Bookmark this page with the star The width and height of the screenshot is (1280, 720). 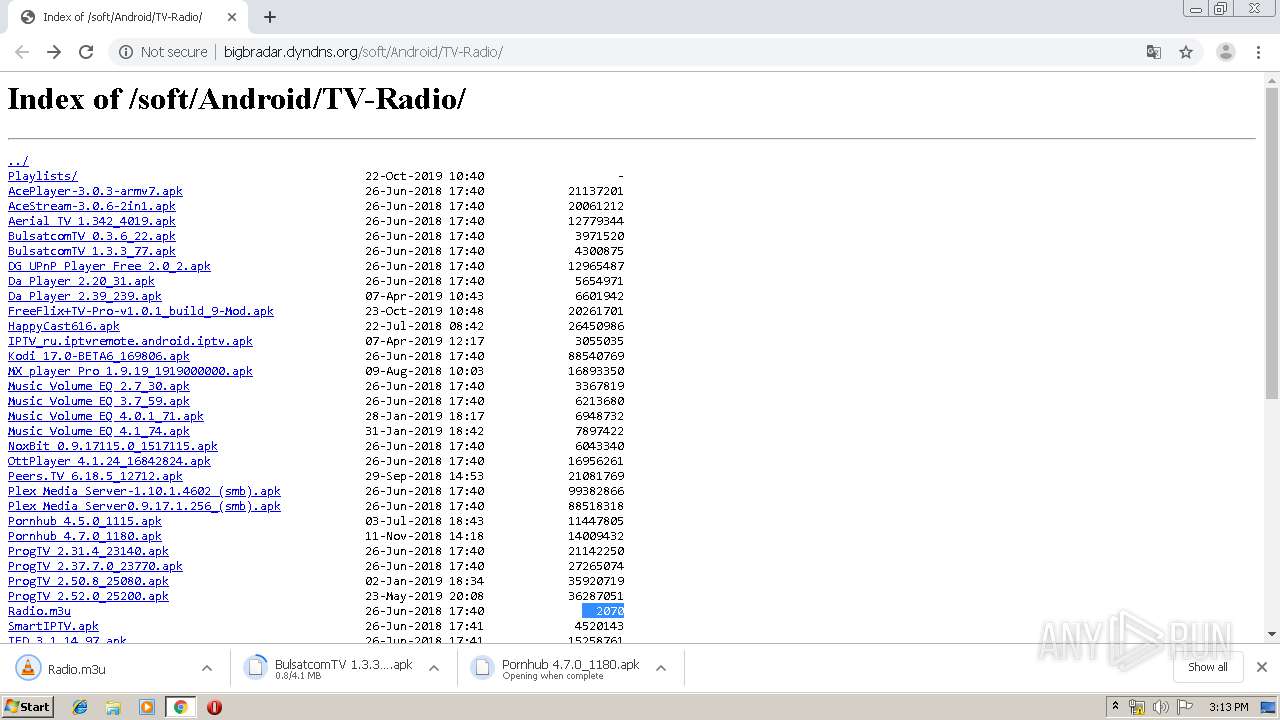[1186, 52]
